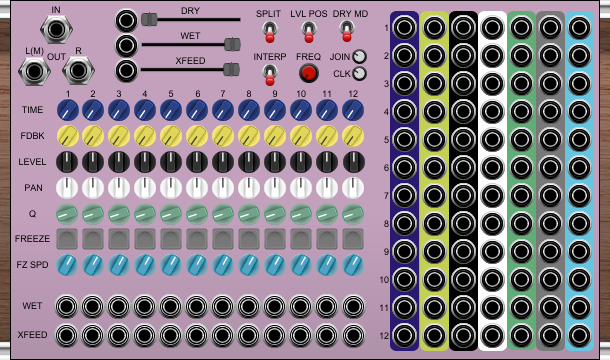This screenshot has width=610, height=360.
Task: Toggle the FREEZE button for tap 6
Action: coord(197,239)
